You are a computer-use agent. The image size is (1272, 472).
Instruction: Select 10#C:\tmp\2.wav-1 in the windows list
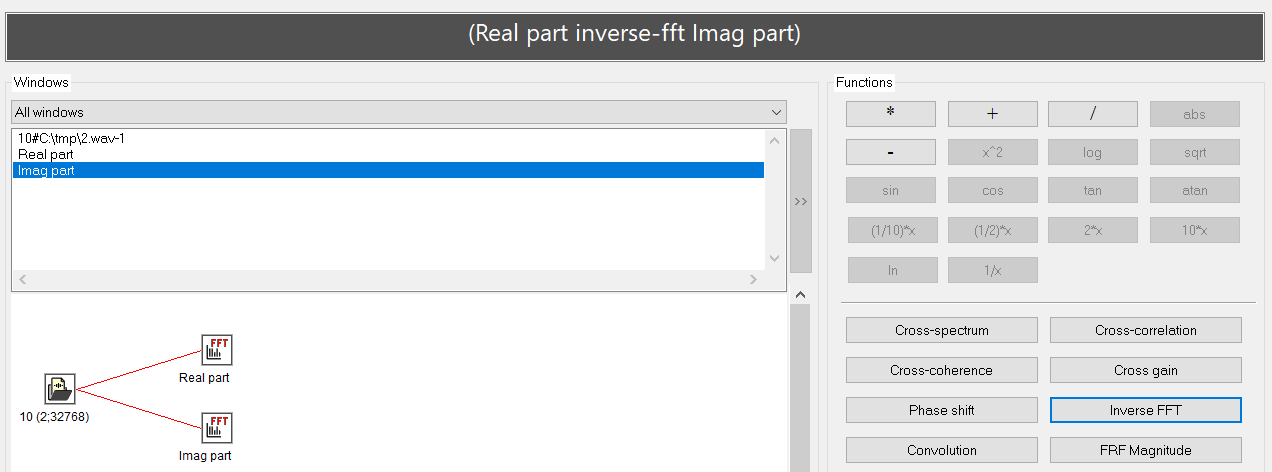tap(71, 139)
